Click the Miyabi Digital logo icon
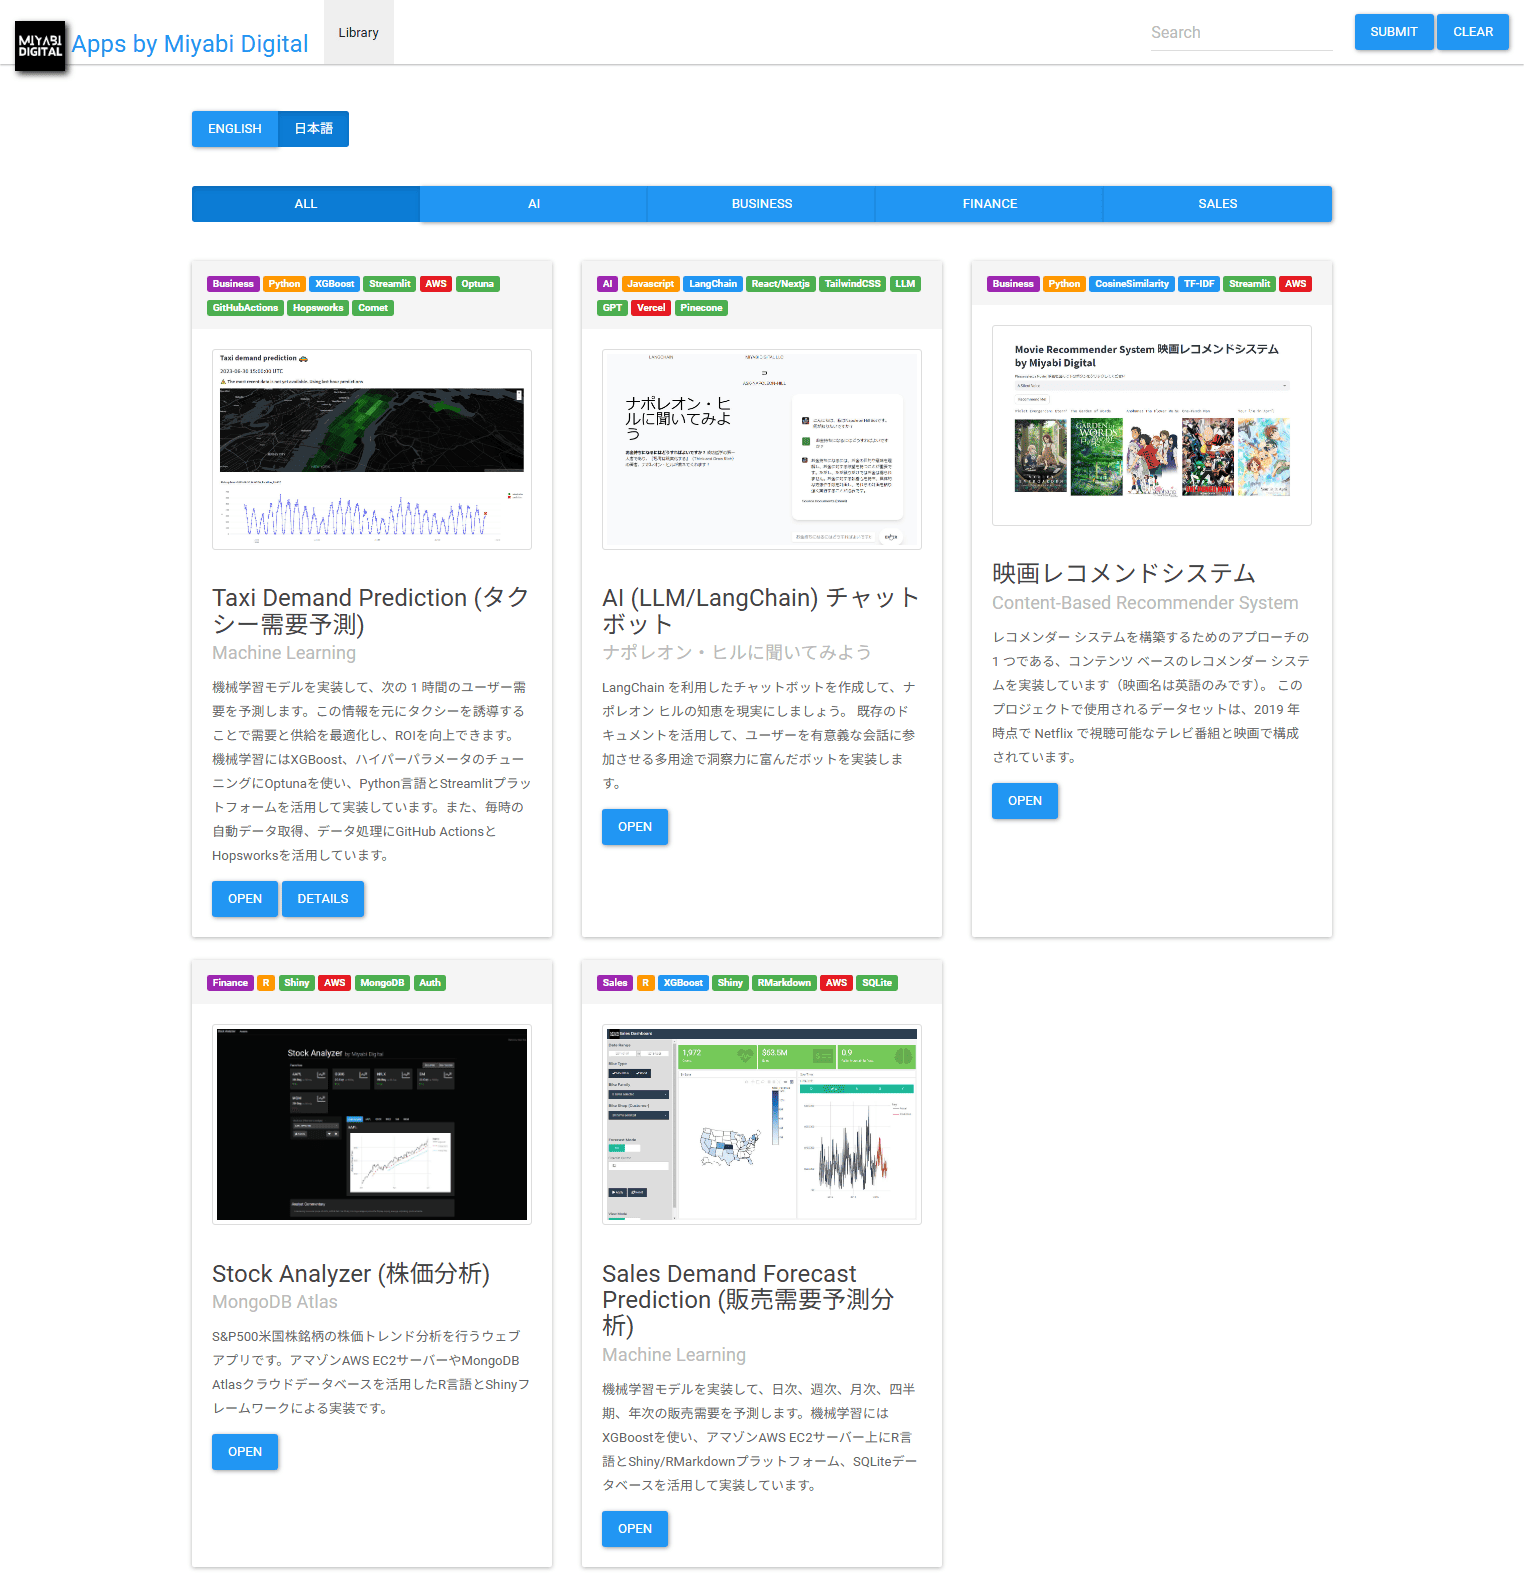 point(40,46)
